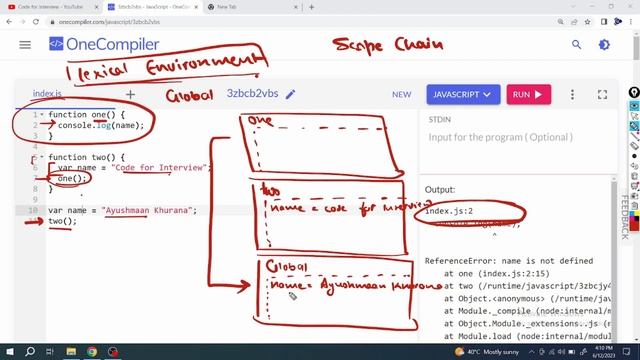Viewport: 640px width, 360px height.
Task: Collapse function one at line 1
Action: 42,115
